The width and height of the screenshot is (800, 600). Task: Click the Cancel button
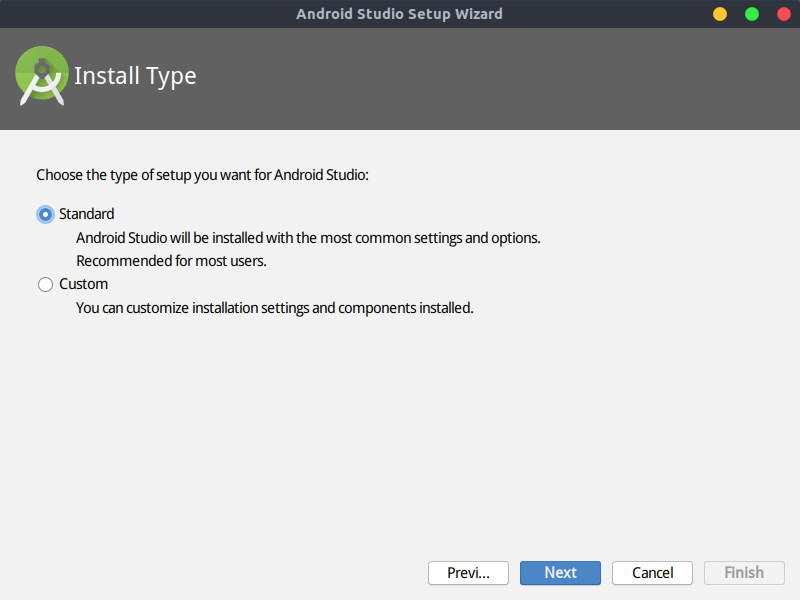(652, 573)
